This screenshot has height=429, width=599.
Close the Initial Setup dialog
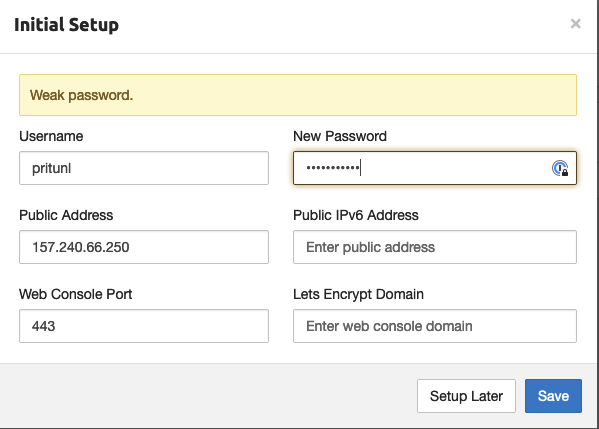point(576,24)
